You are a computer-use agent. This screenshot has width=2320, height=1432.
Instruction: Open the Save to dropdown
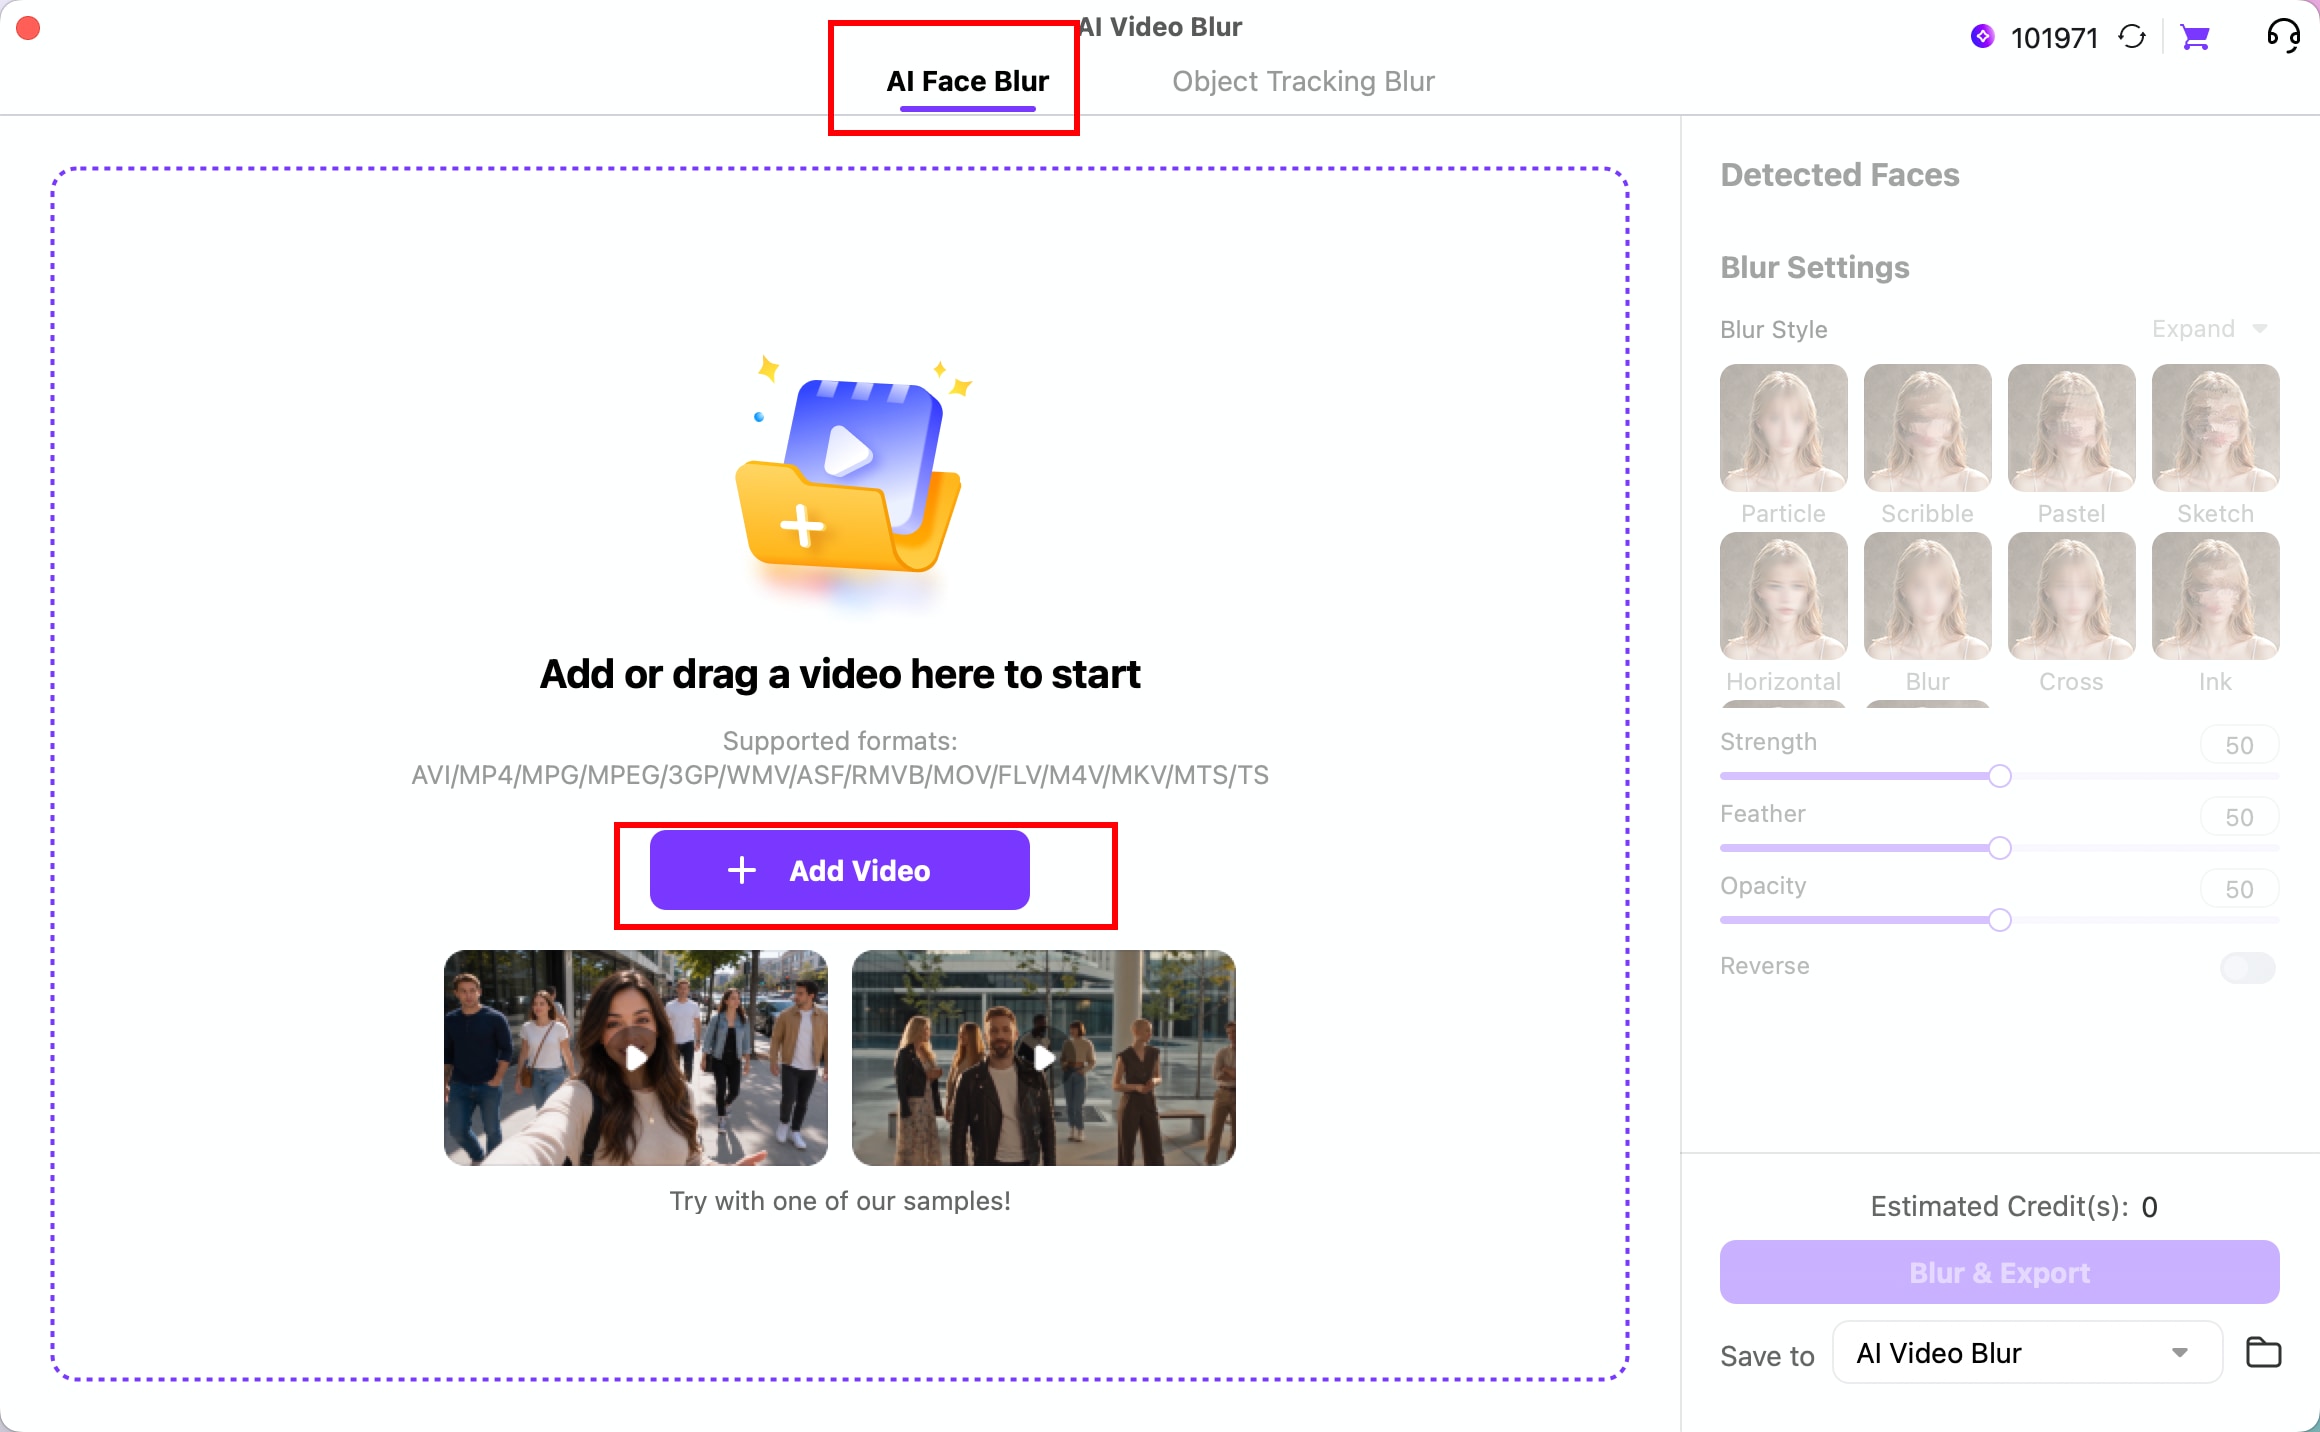pos(2026,1353)
